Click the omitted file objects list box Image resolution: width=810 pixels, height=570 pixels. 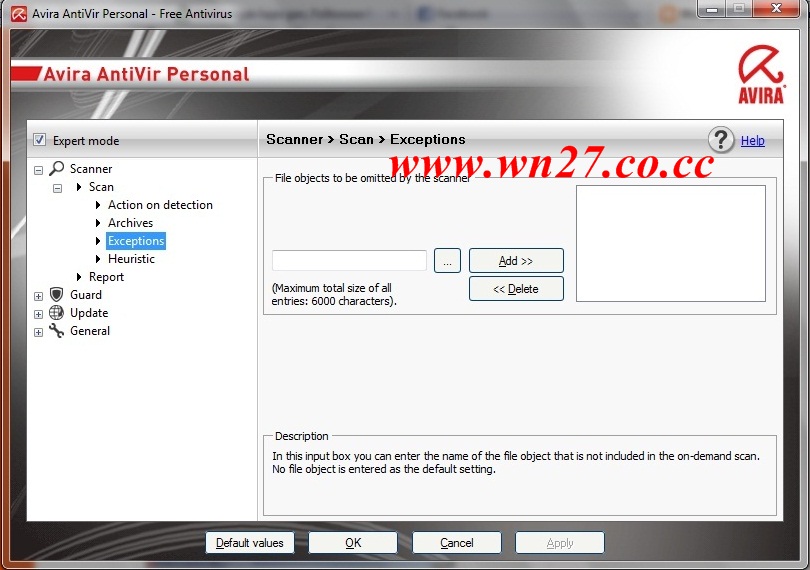click(x=671, y=243)
